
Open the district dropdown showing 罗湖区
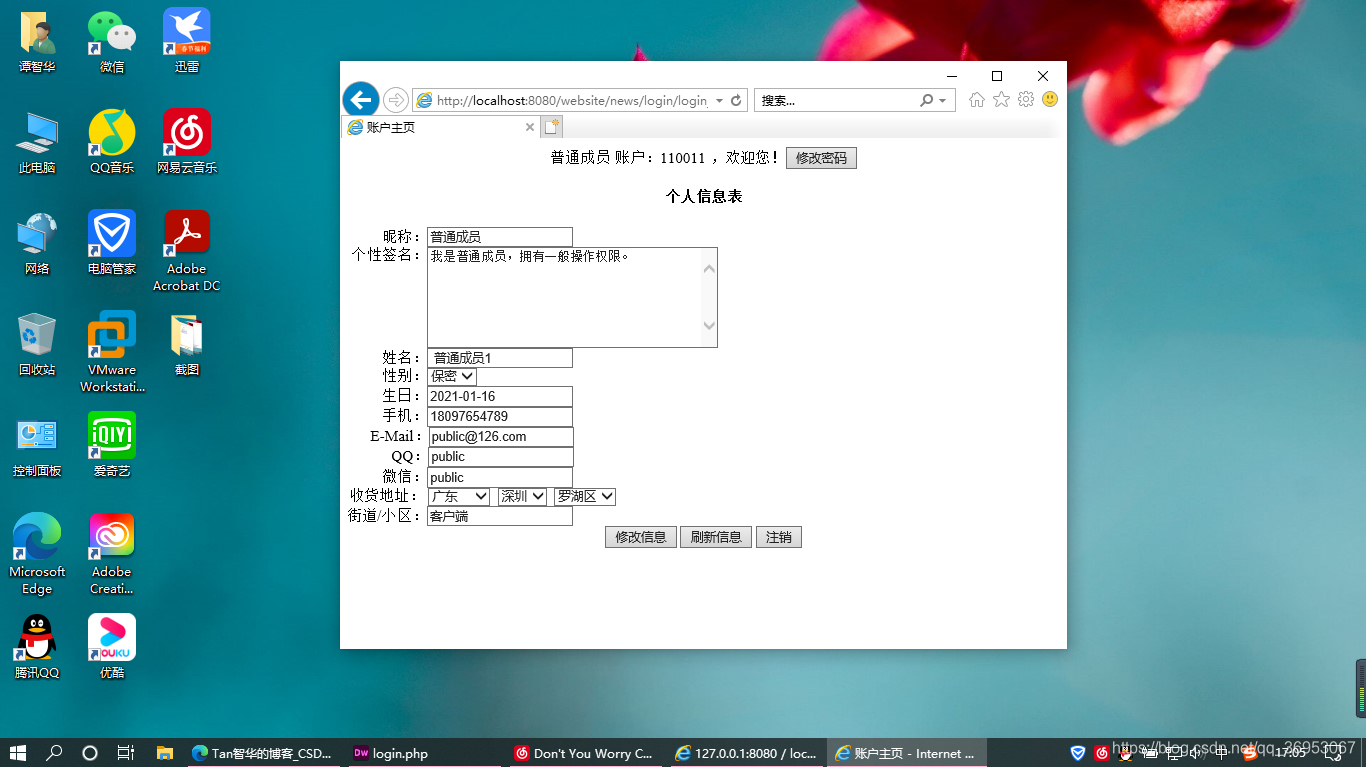[584, 496]
